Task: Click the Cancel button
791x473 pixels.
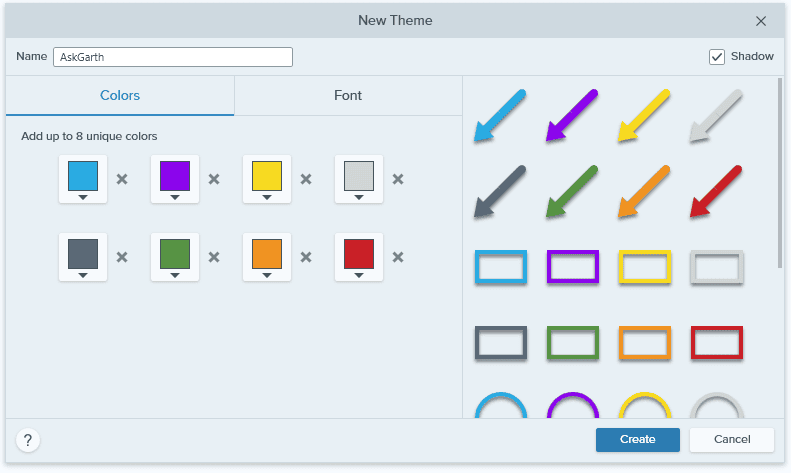Action: point(732,440)
